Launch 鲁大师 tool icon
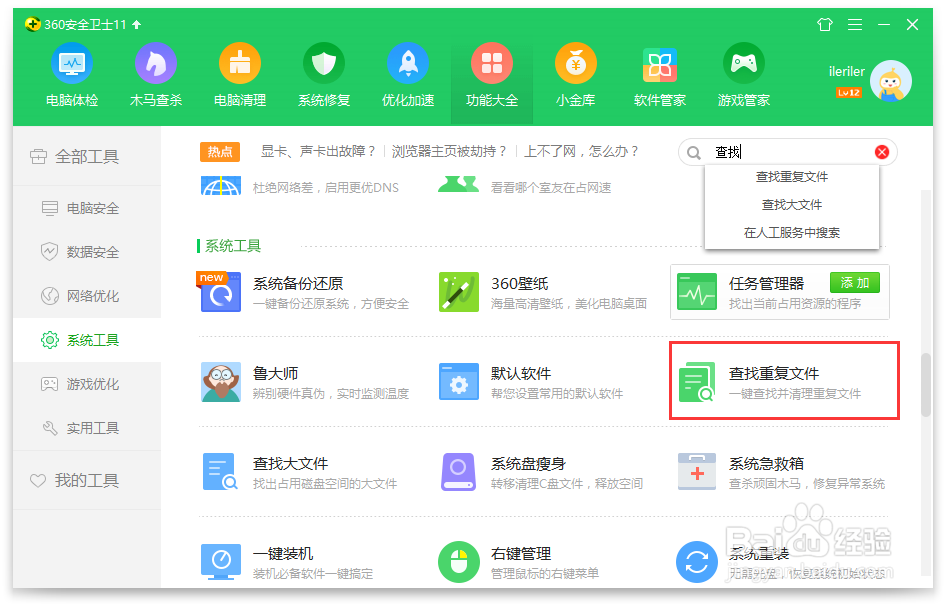 220,382
